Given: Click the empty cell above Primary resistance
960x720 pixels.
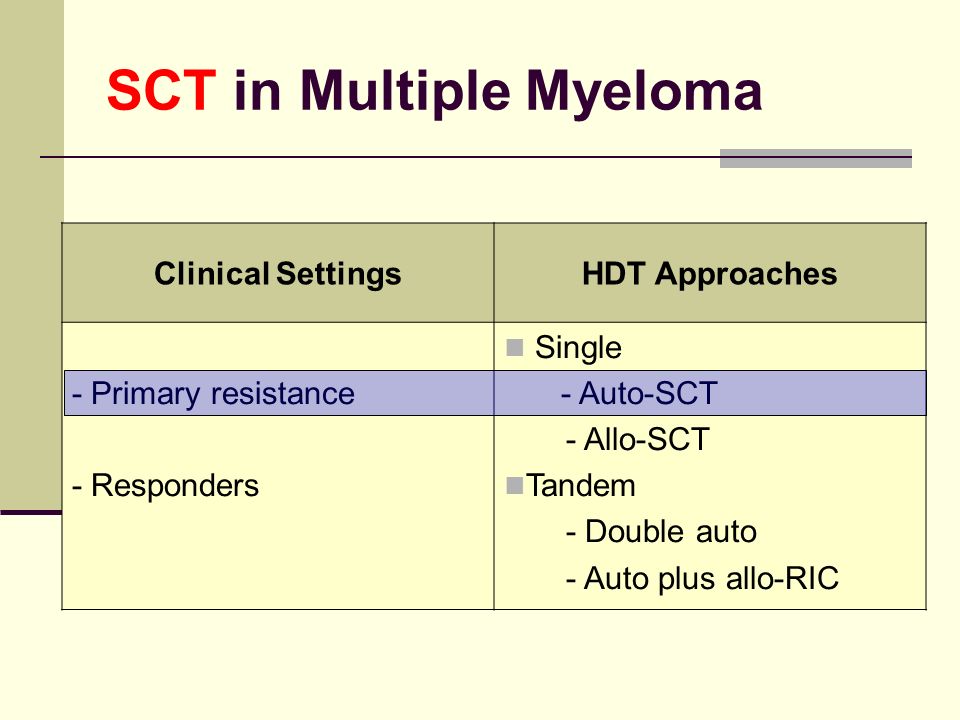Looking at the screenshot, I should tap(278, 347).
